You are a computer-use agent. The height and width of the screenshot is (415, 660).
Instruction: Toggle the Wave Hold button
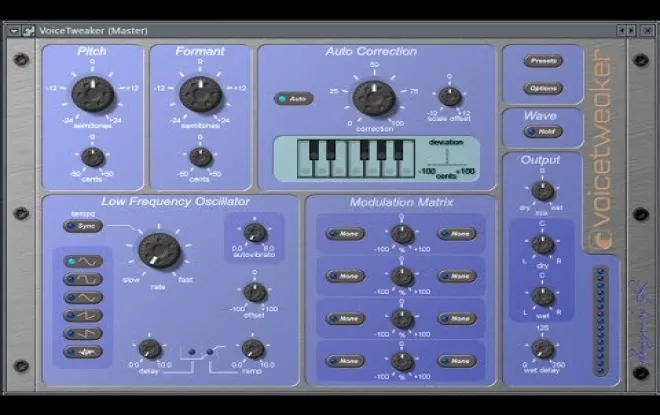pos(543,132)
